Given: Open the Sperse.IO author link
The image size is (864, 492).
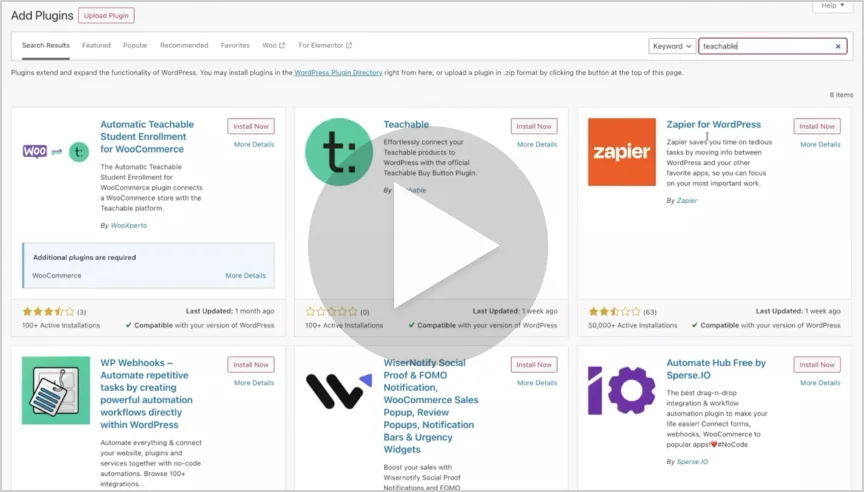Looking at the screenshot, I should [x=692, y=462].
